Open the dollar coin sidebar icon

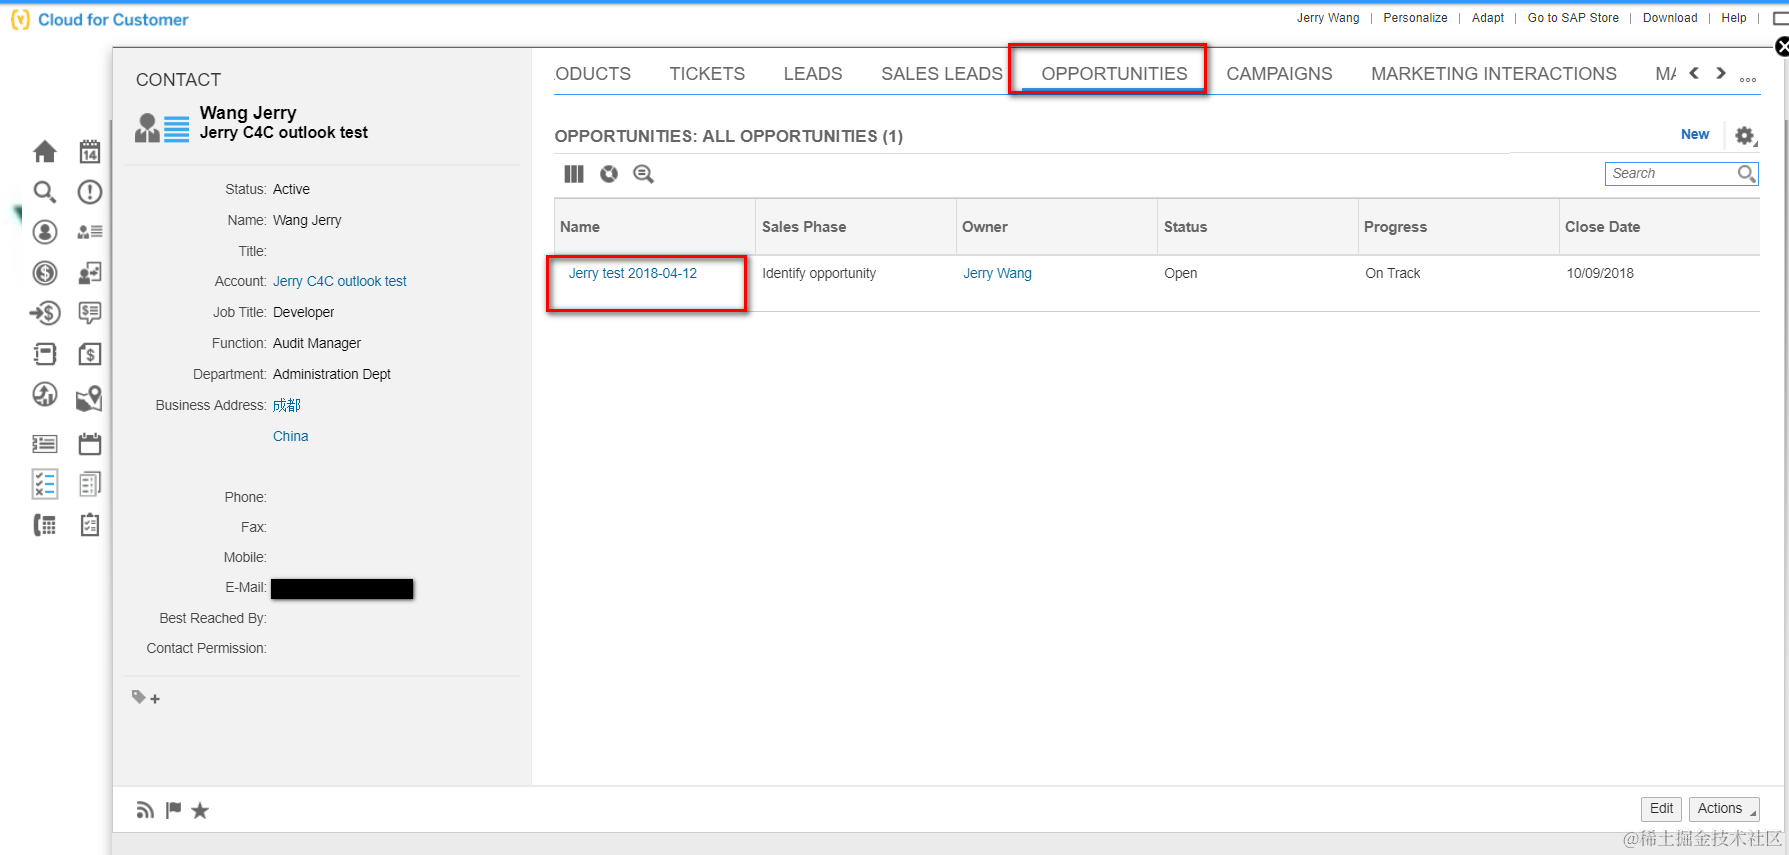45,273
